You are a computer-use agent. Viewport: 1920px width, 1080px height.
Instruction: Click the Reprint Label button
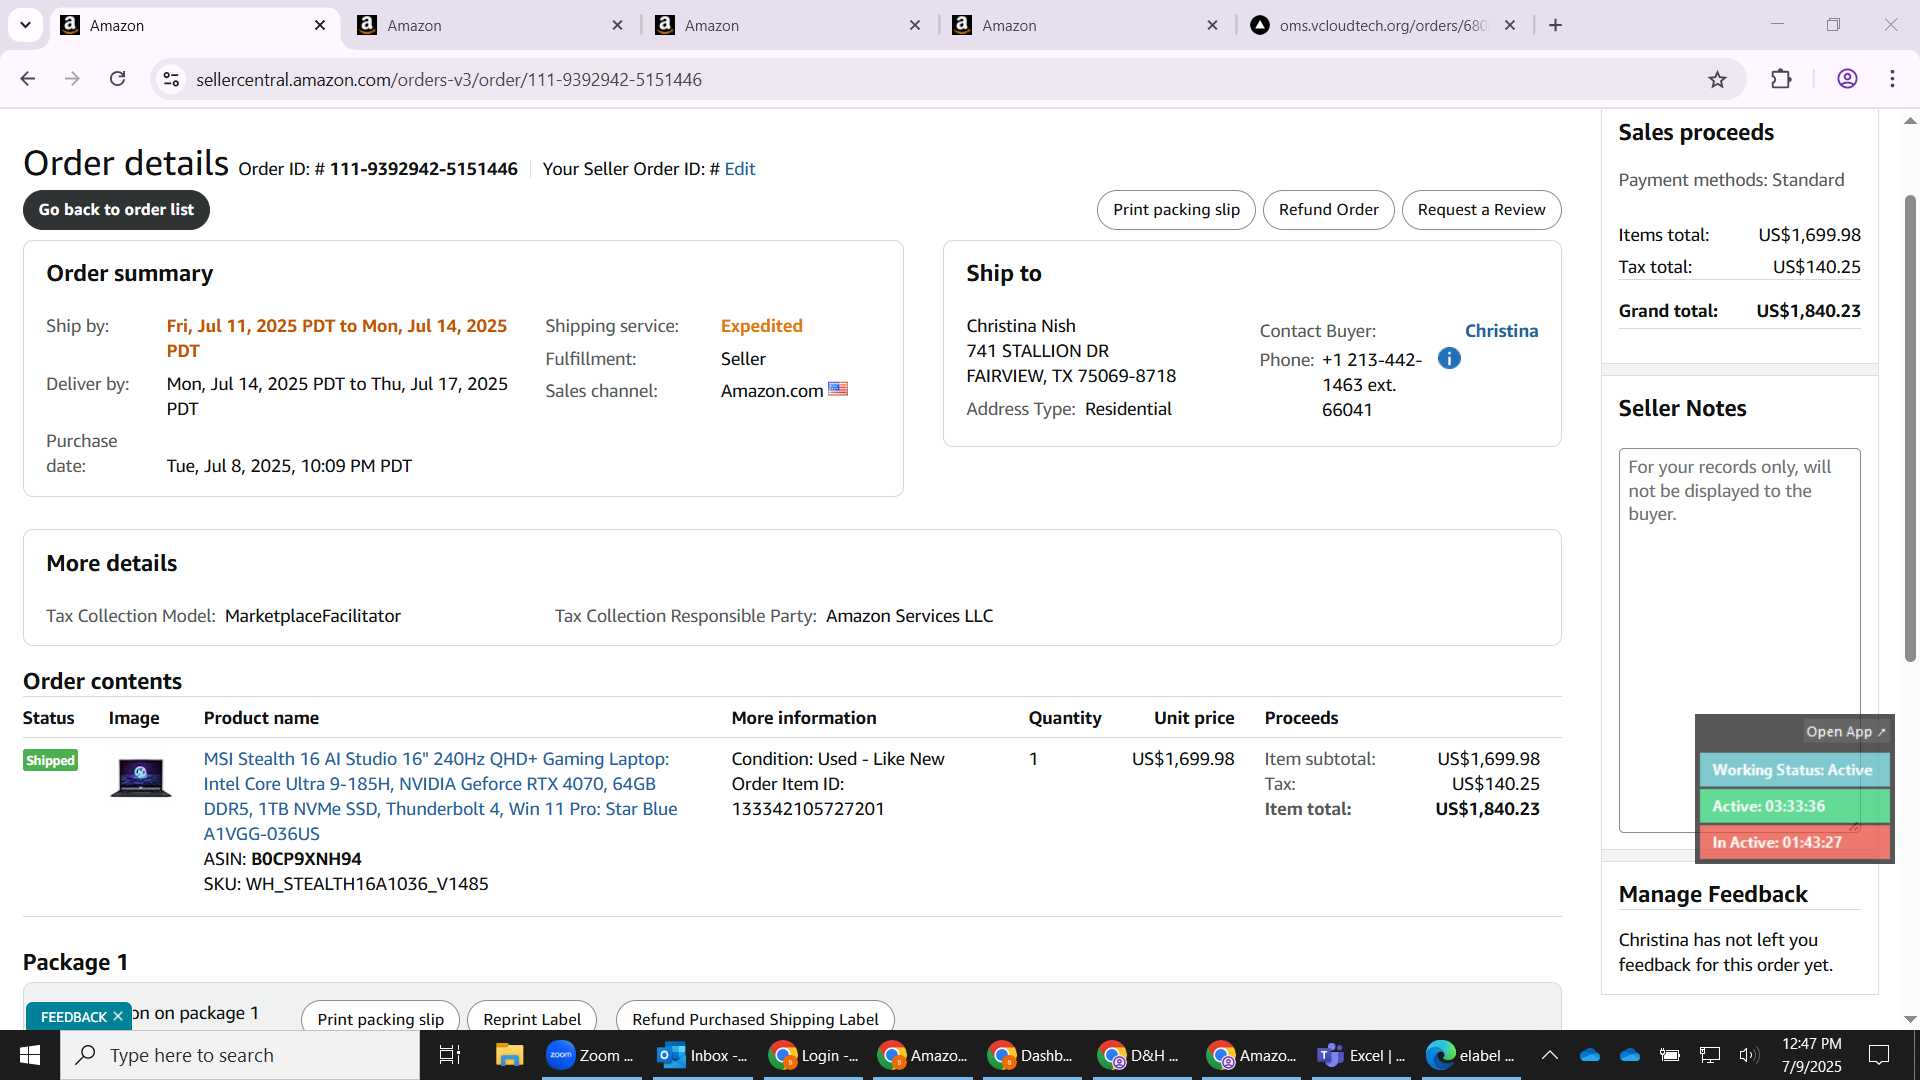coord(532,1018)
